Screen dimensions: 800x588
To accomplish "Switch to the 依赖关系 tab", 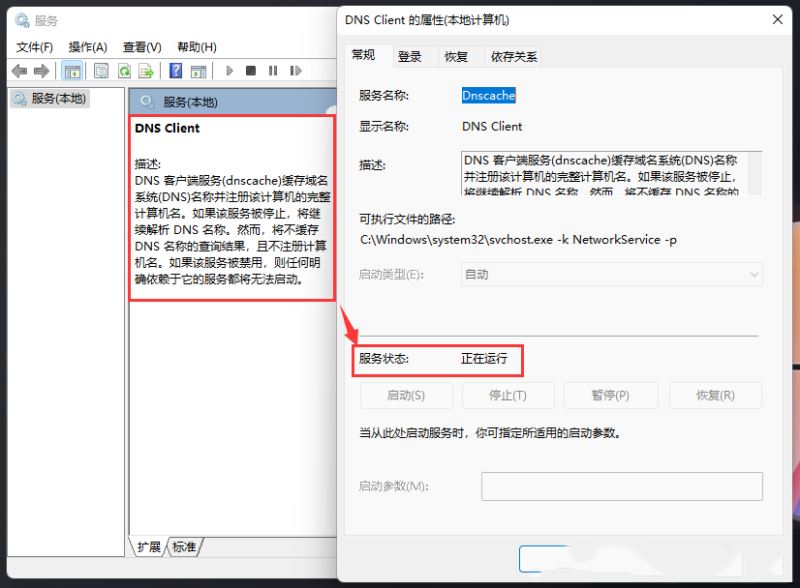I will tap(513, 57).
